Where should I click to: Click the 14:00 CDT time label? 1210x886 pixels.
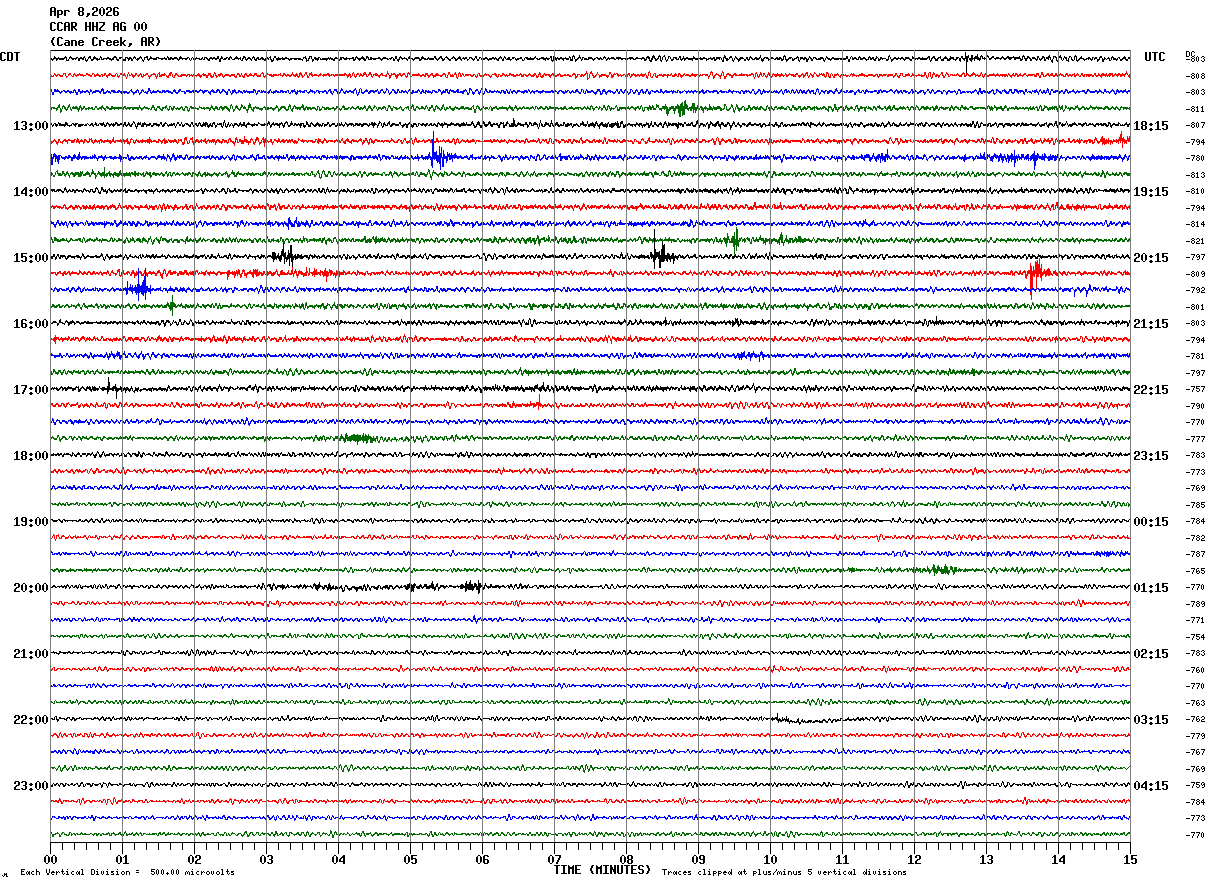[30, 192]
